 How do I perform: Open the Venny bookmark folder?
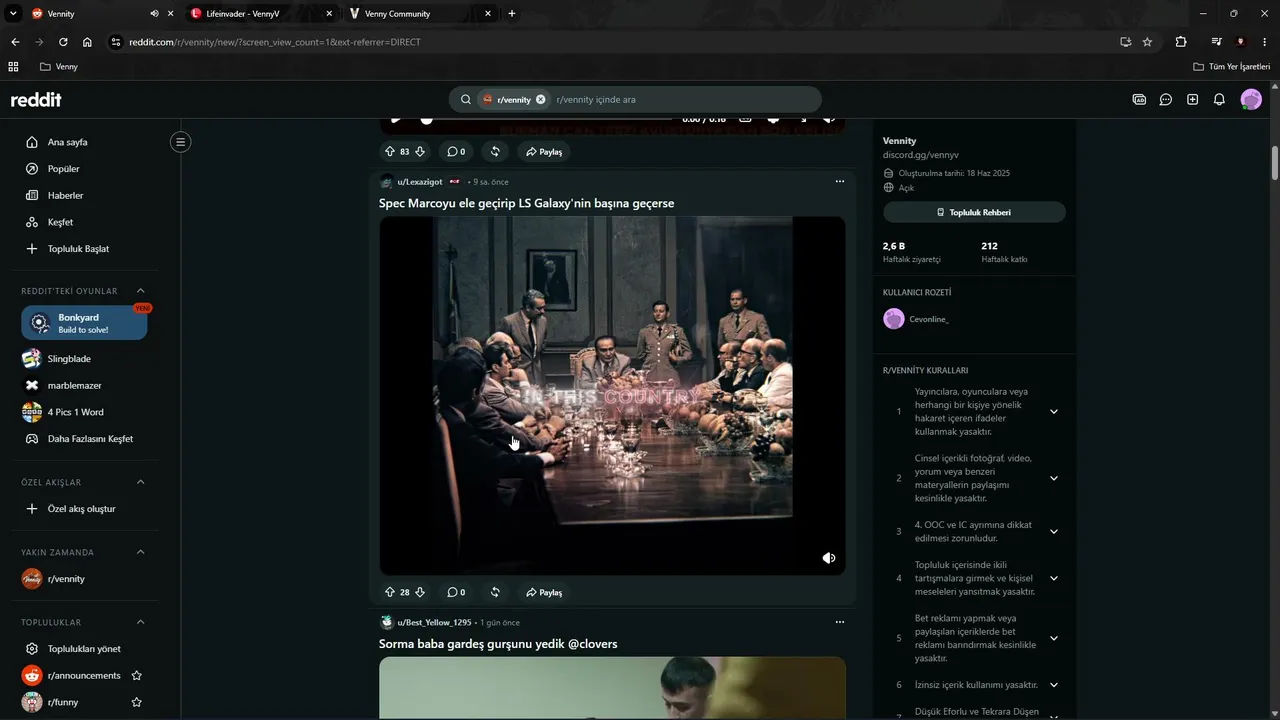tap(58, 67)
